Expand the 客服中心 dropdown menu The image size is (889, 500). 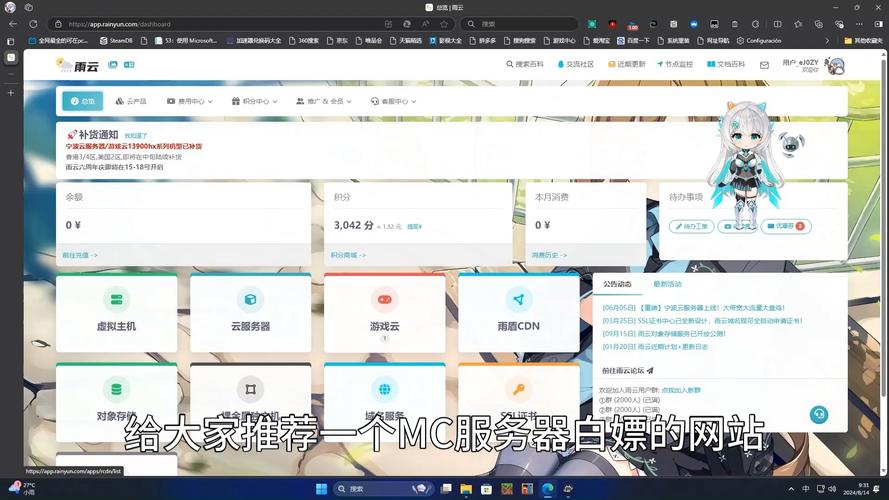[393, 101]
